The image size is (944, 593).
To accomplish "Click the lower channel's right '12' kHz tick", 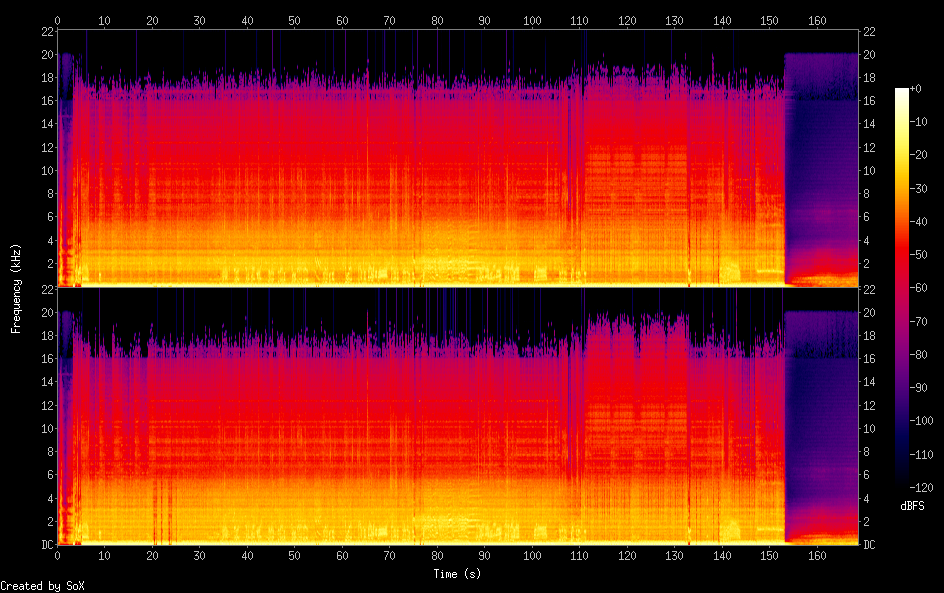I will coord(869,405).
